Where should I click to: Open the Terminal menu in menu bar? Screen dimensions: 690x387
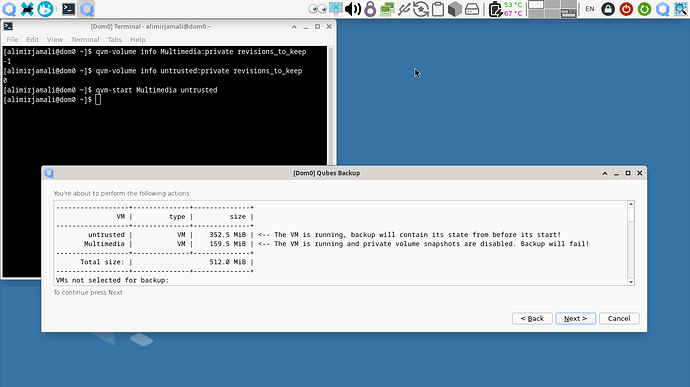tap(85, 40)
